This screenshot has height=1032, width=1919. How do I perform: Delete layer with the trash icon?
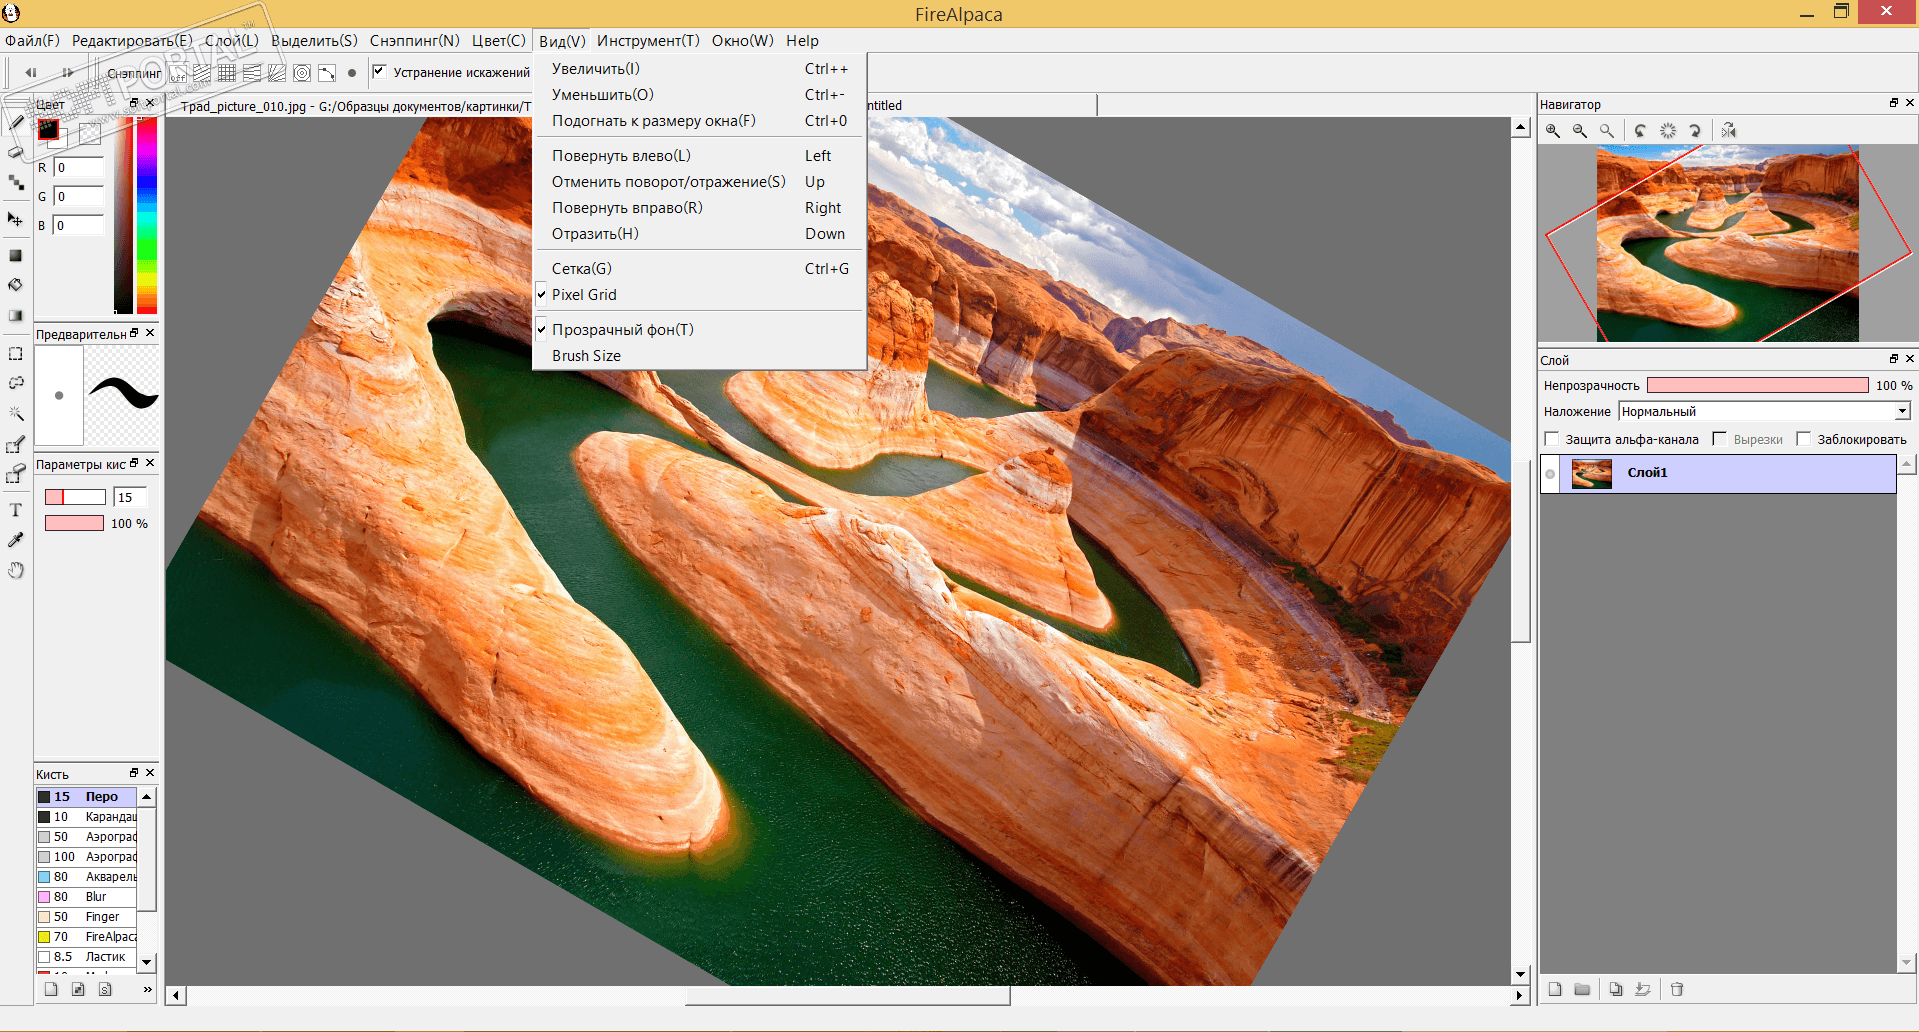coord(1677,989)
